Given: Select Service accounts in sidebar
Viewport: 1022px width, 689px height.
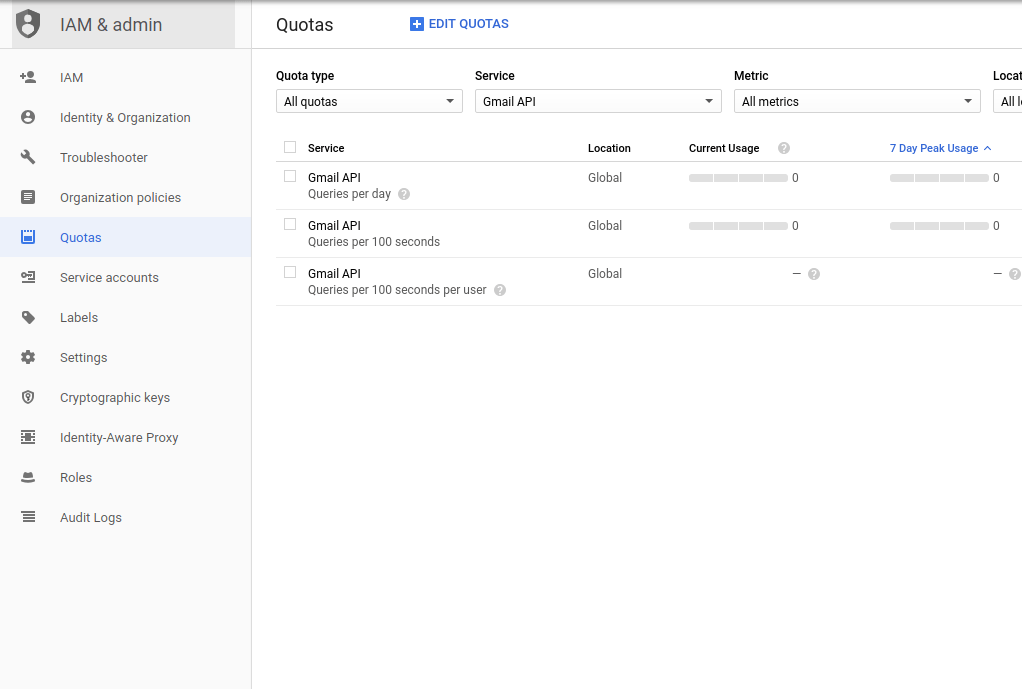Looking at the screenshot, I should (x=125, y=277).
